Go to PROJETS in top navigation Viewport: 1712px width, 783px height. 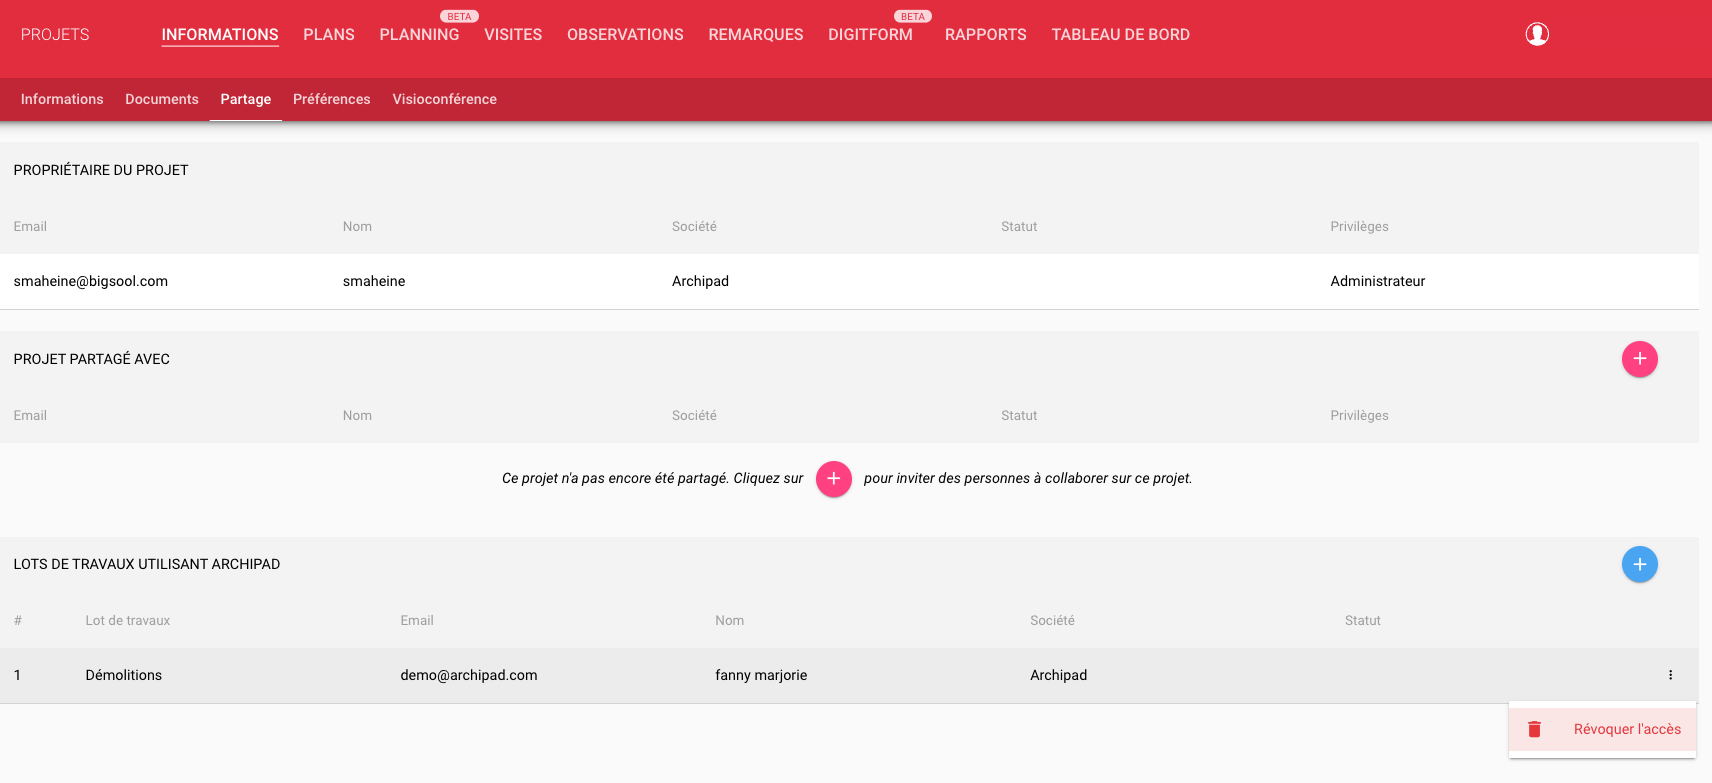click(55, 35)
